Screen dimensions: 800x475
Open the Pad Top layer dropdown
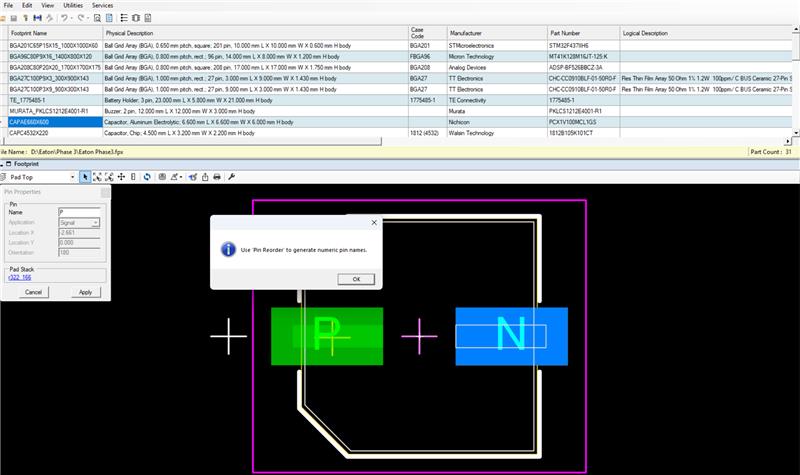pos(74,176)
